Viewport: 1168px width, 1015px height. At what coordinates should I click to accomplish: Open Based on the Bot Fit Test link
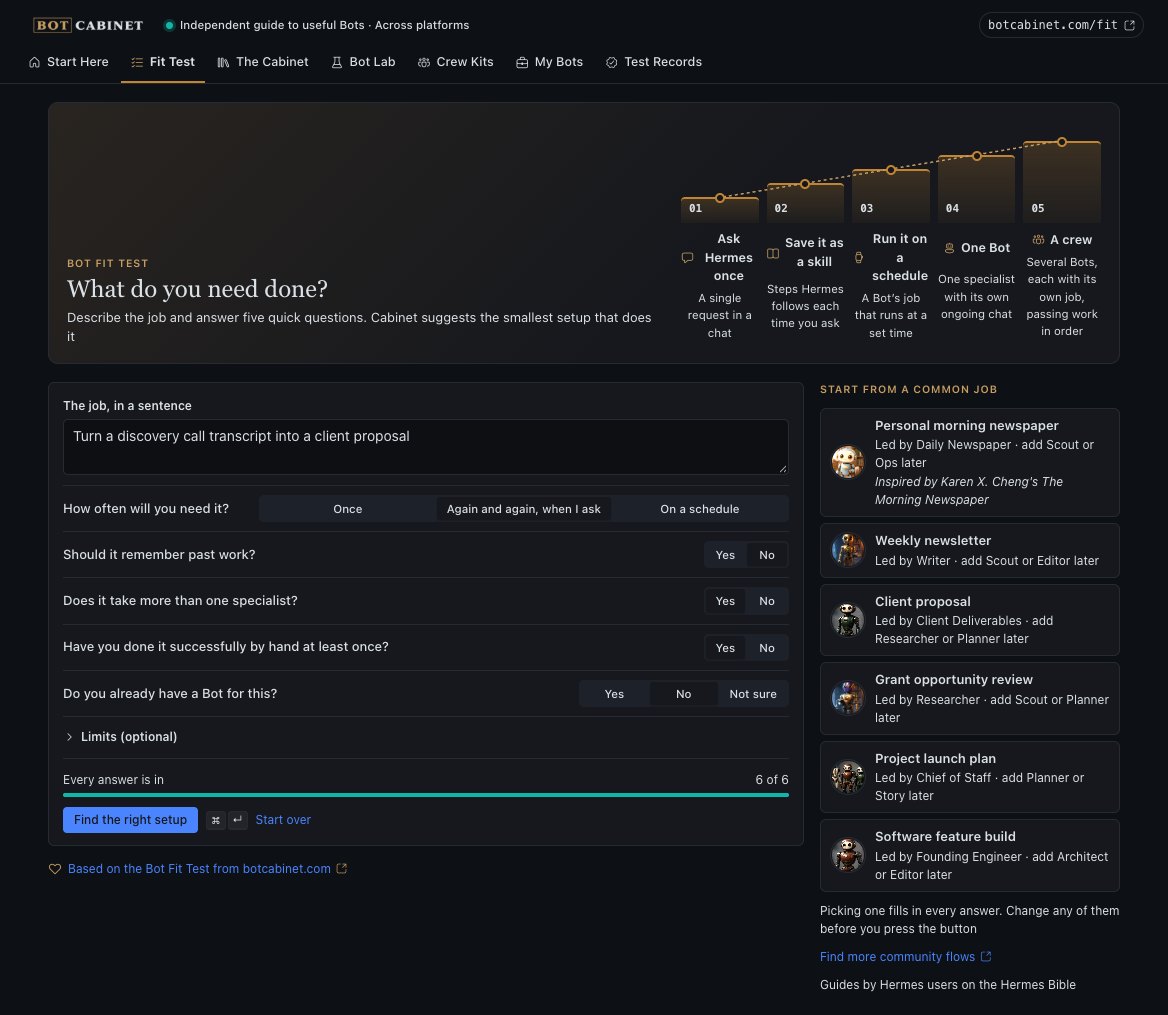[199, 869]
